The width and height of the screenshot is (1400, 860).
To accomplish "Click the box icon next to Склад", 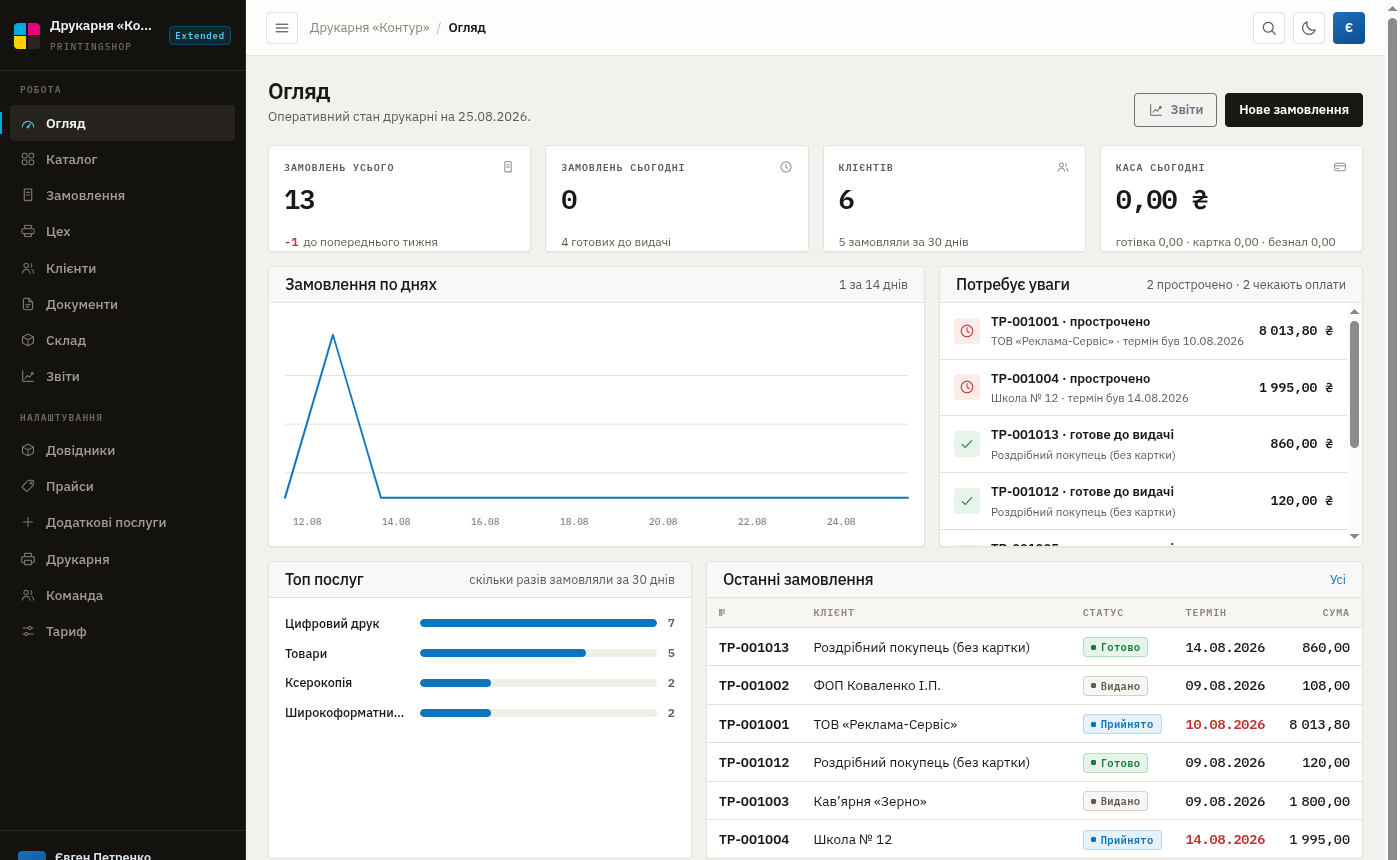I will tap(28, 340).
